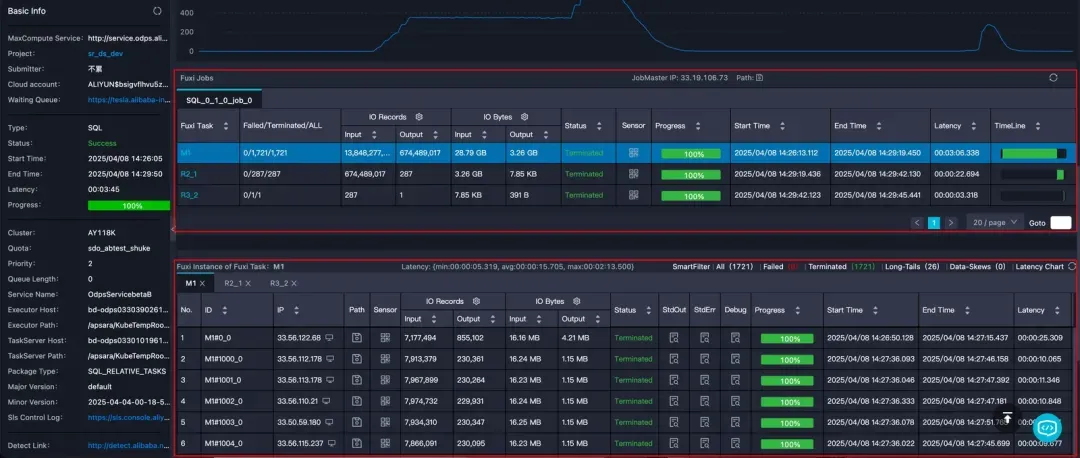Switch to the R2_1 instance tab
1080x458 pixels.
[x=234, y=283]
